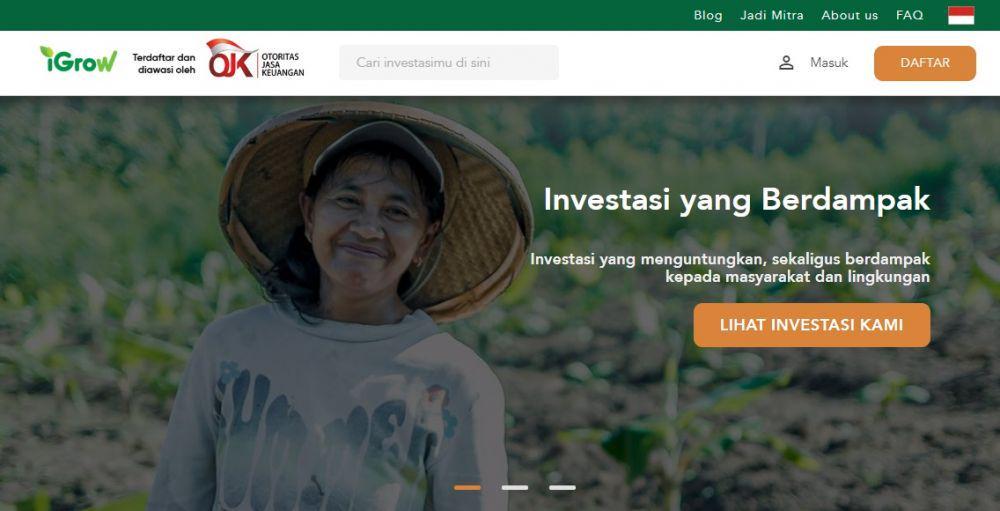Click the 'Terdaftar dan diawasi oleh' text
The width and height of the screenshot is (1000, 511).
(x=164, y=63)
